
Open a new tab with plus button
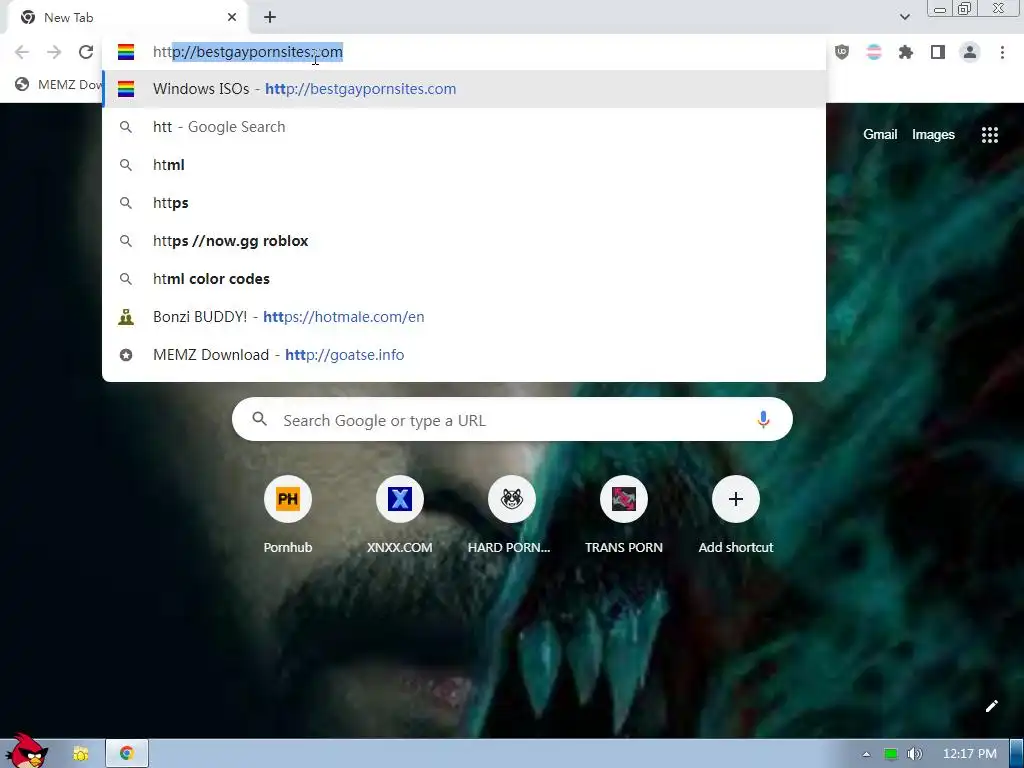pyautogui.click(x=270, y=18)
